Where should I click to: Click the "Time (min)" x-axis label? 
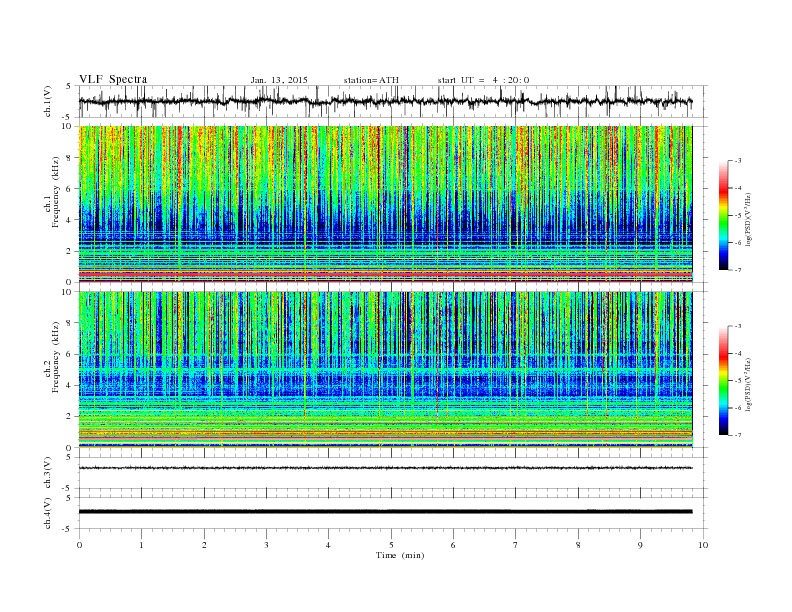click(x=400, y=555)
